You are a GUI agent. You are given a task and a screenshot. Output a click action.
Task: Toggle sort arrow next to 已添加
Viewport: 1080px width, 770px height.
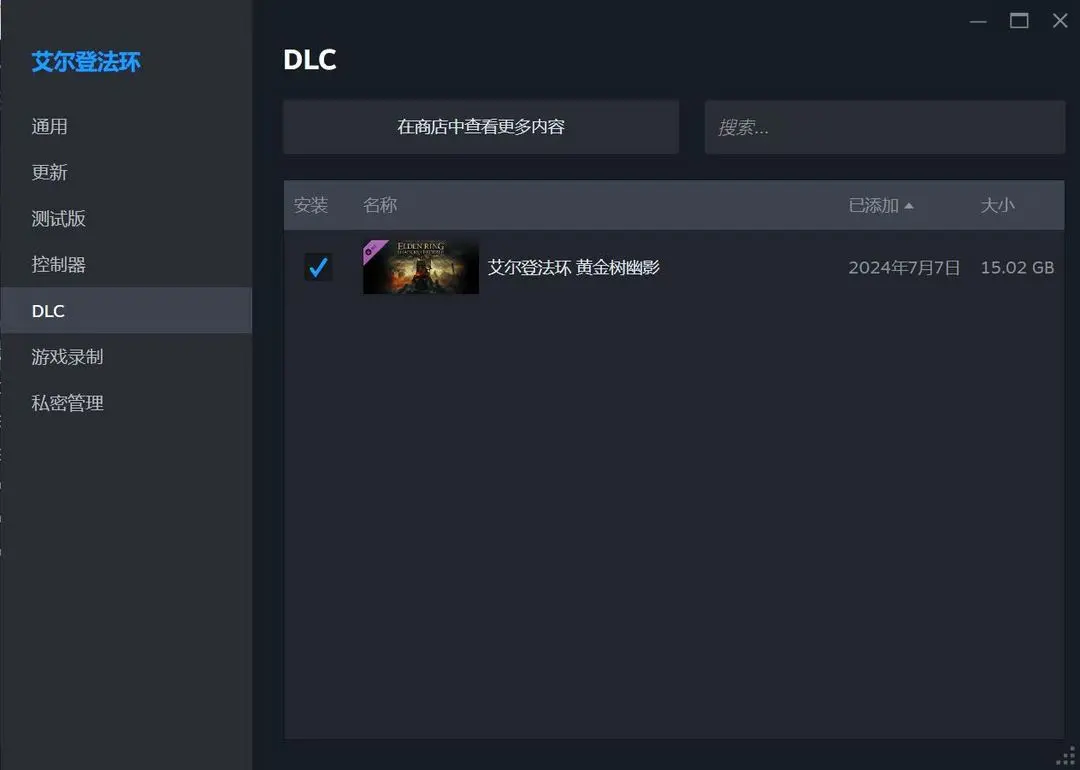(x=908, y=206)
